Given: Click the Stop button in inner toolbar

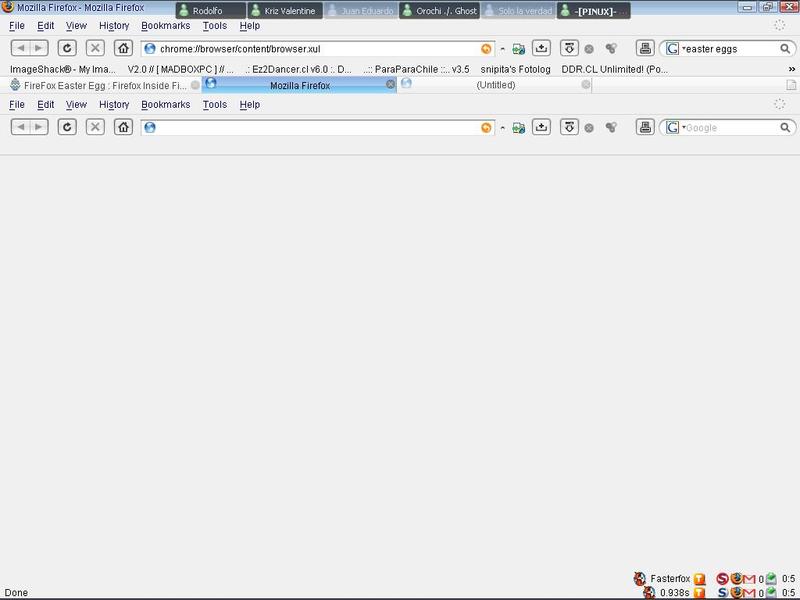Looking at the screenshot, I should click(x=95, y=127).
